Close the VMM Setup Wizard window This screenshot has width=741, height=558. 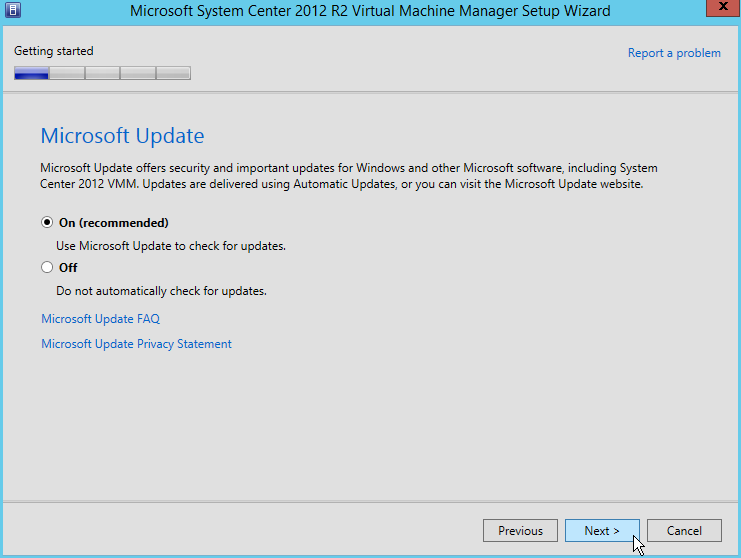(718, 11)
